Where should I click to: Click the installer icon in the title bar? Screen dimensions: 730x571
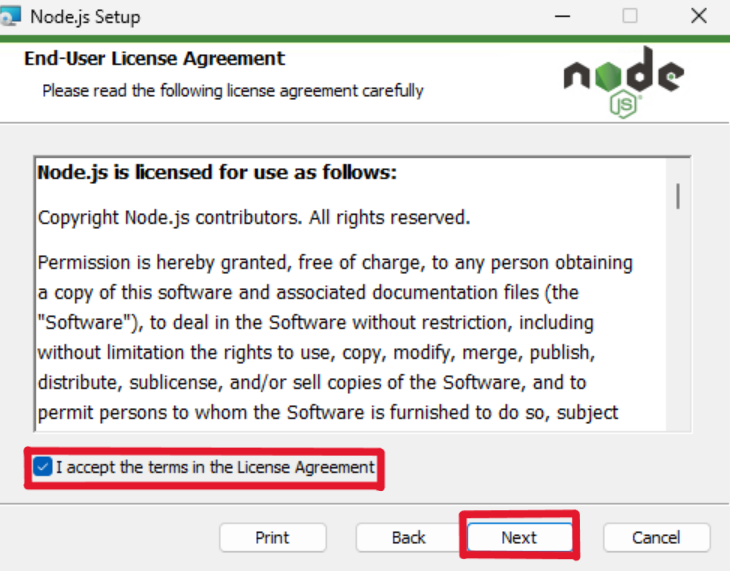click(10, 16)
